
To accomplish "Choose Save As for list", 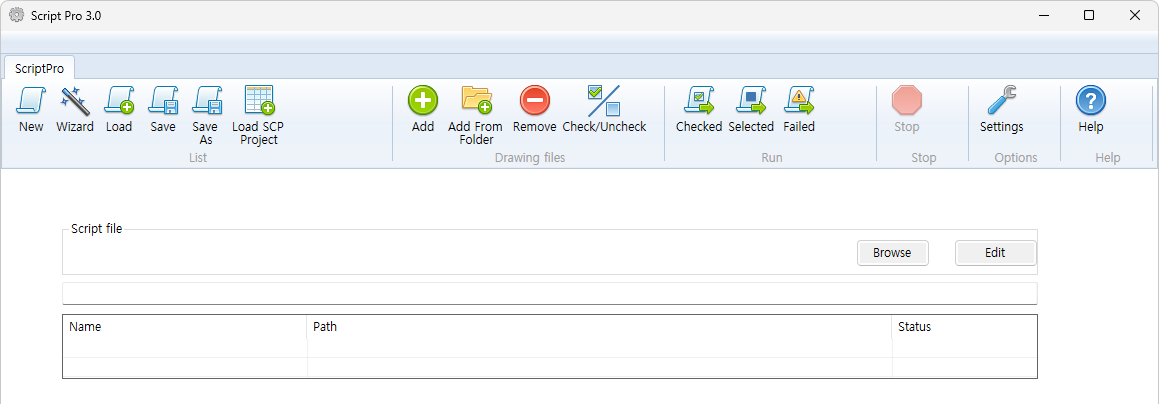I will click(205, 115).
